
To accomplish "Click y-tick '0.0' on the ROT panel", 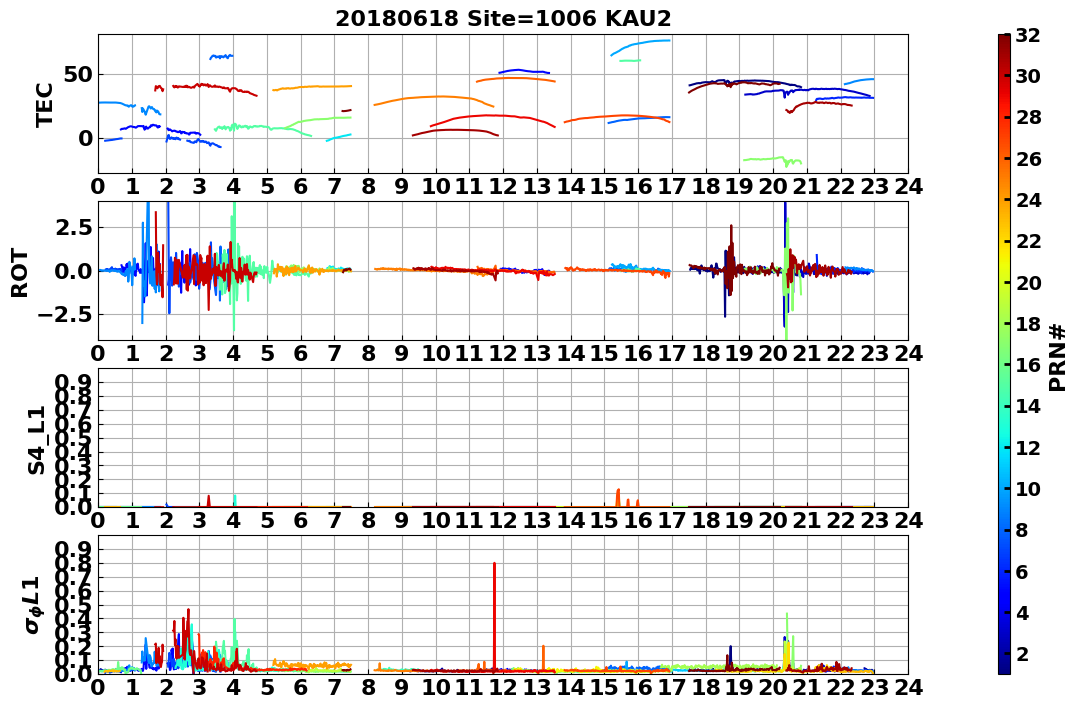I will tap(74, 271).
